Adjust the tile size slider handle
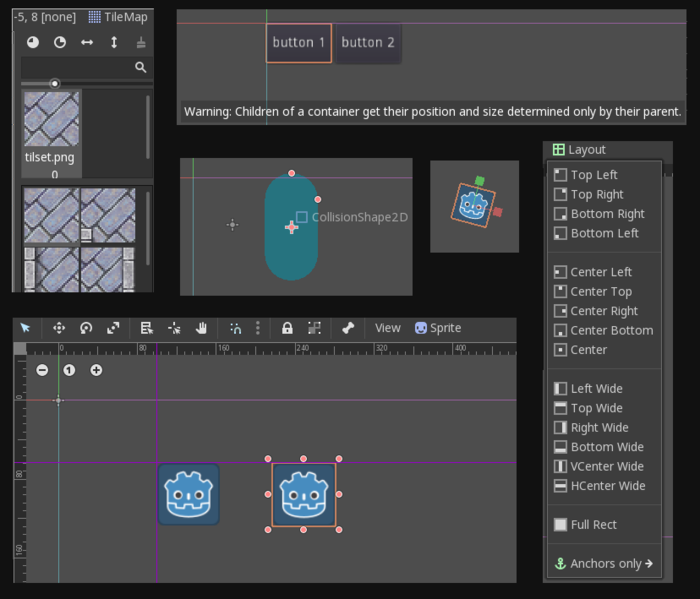The height and width of the screenshot is (599, 700). [54, 83]
